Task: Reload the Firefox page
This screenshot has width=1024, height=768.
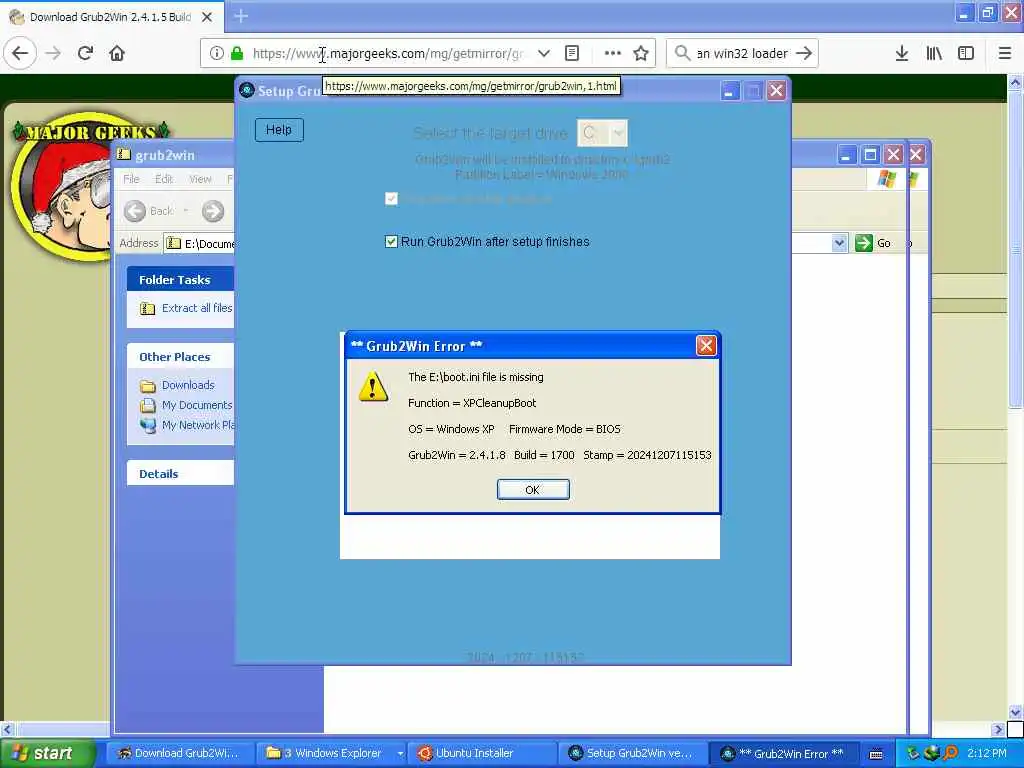Action: pyautogui.click(x=85, y=54)
